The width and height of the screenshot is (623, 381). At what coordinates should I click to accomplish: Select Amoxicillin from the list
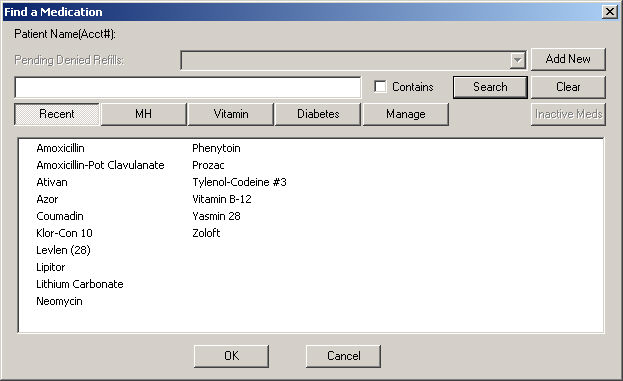coord(60,148)
